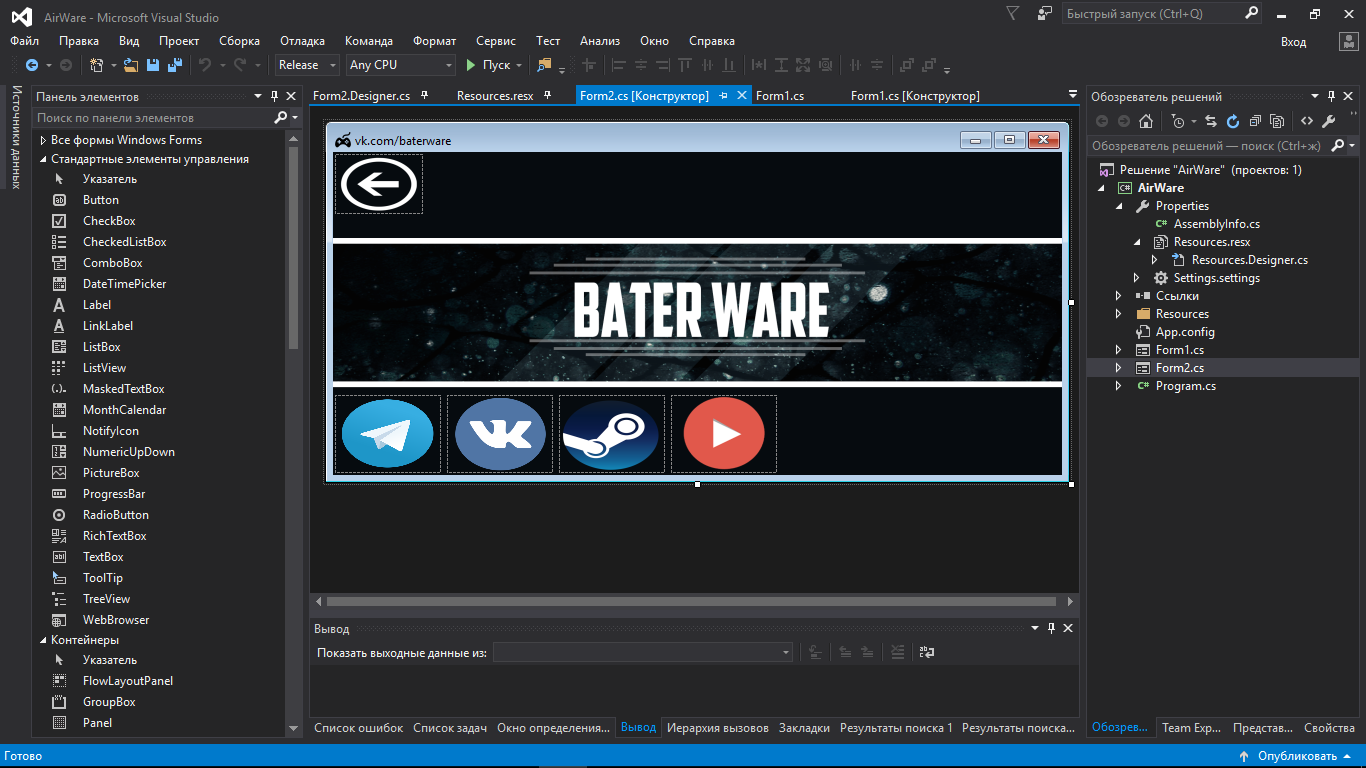1366x768 pixels.
Task: Click the Navigate Backward toolbar arrow
Action: coord(31,65)
